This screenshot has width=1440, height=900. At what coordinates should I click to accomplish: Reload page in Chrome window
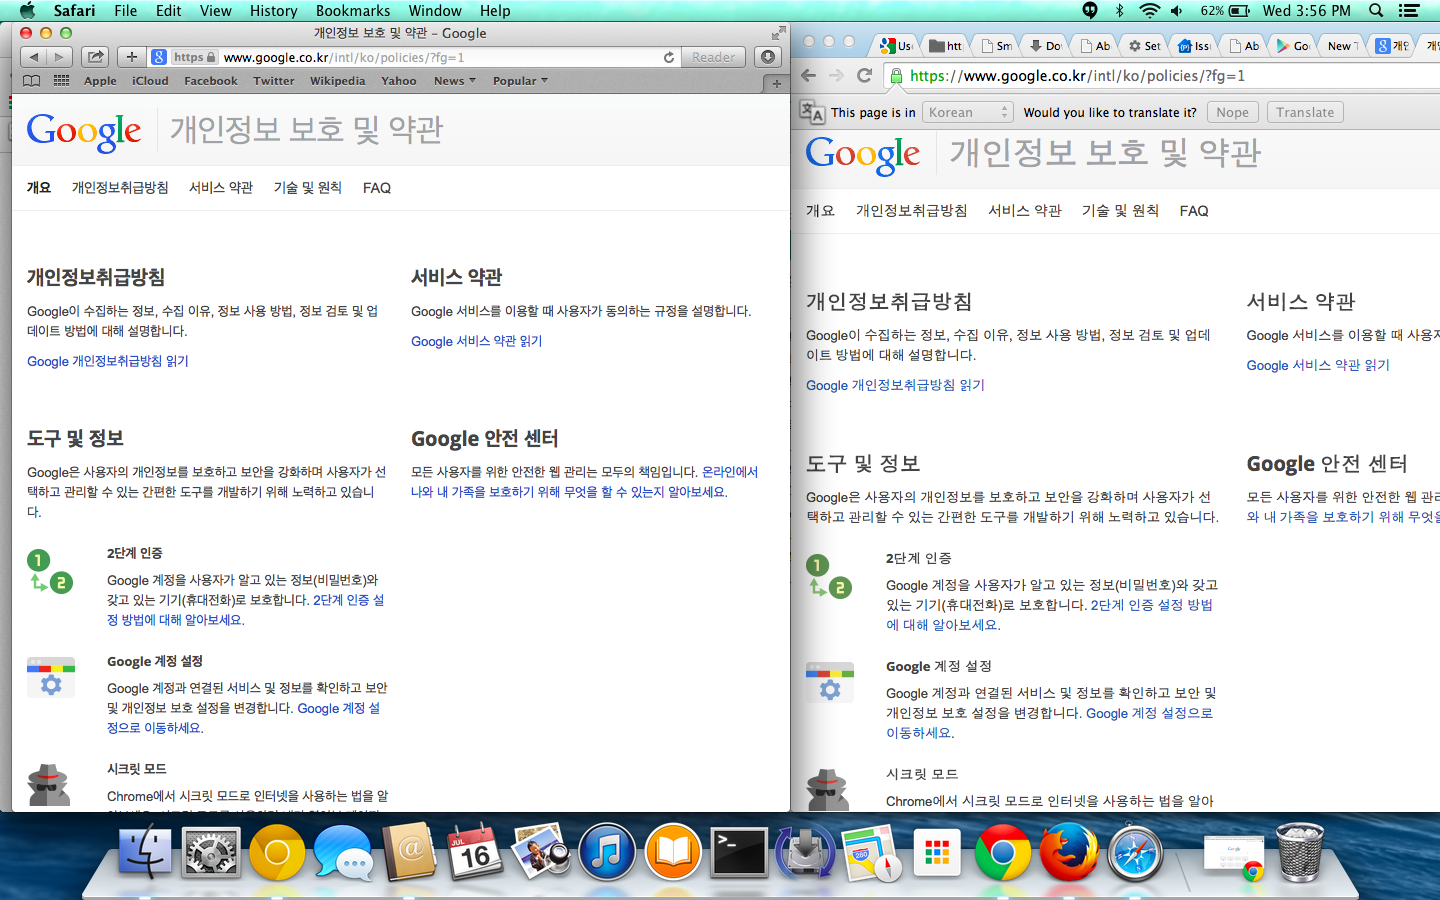[x=865, y=75]
